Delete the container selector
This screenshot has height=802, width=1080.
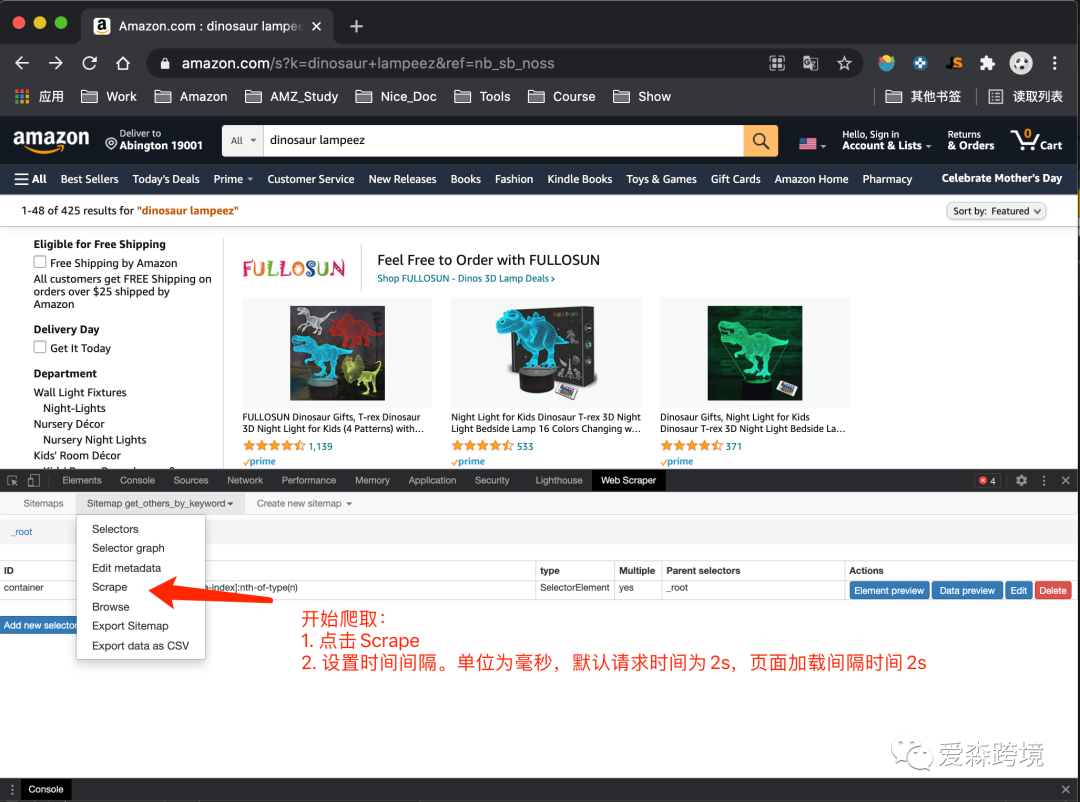(1052, 590)
